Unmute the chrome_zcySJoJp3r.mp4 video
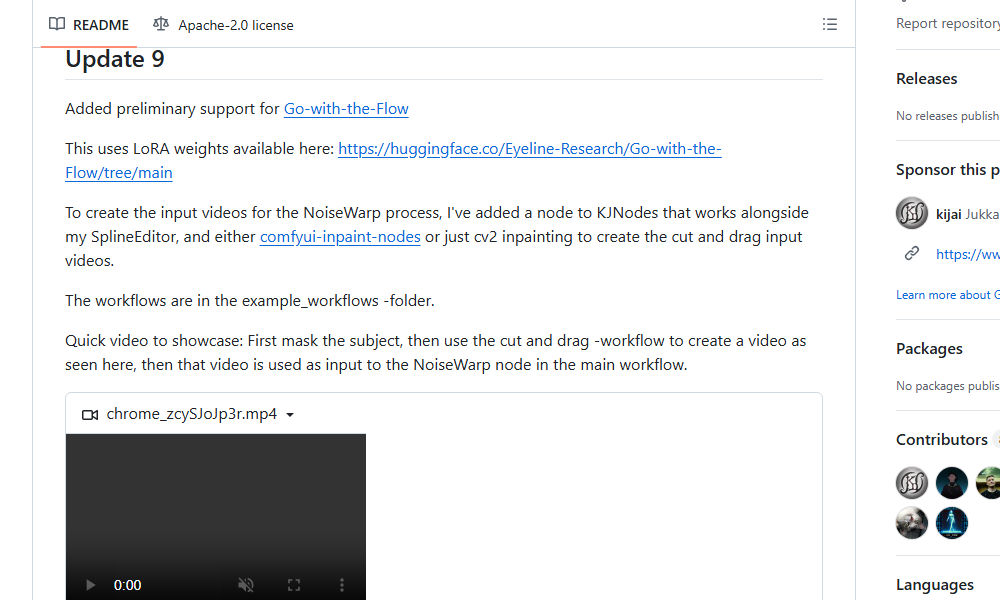Viewport: 1000px width, 600px height. (x=246, y=585)
